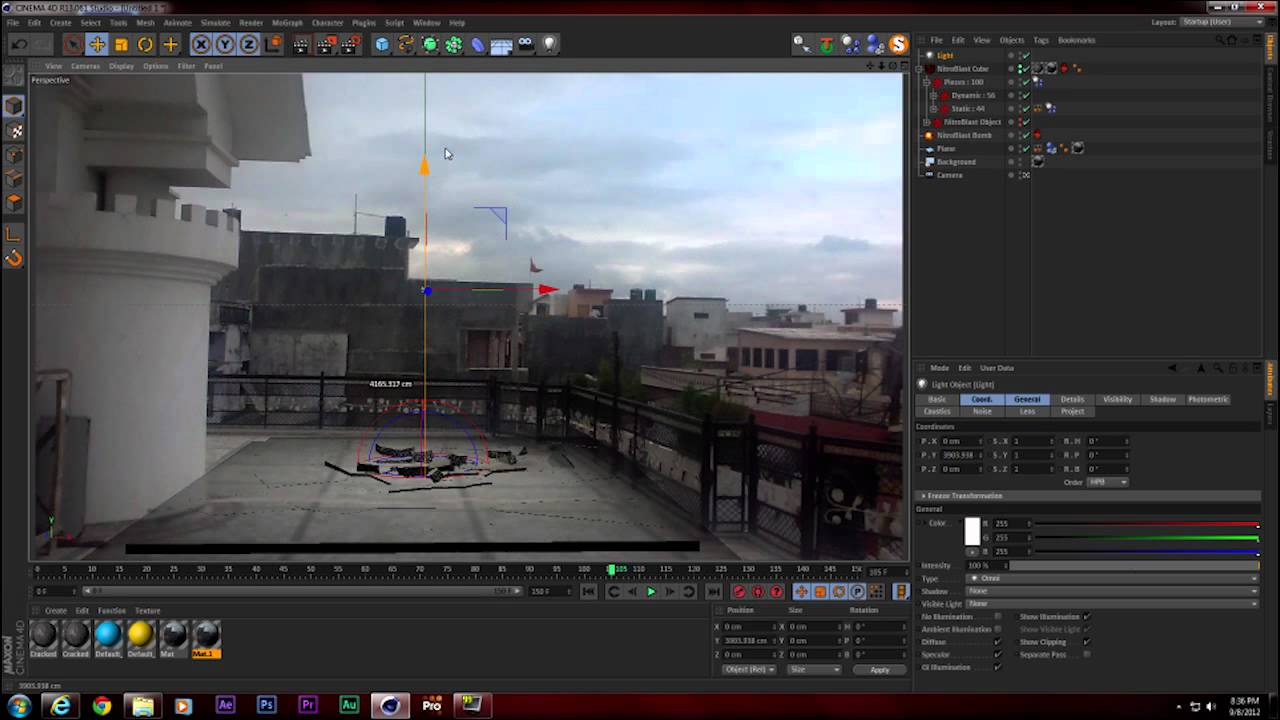Open the Render menu
This screenshot has width=1280, height=720.
click(x=251, y=22)
